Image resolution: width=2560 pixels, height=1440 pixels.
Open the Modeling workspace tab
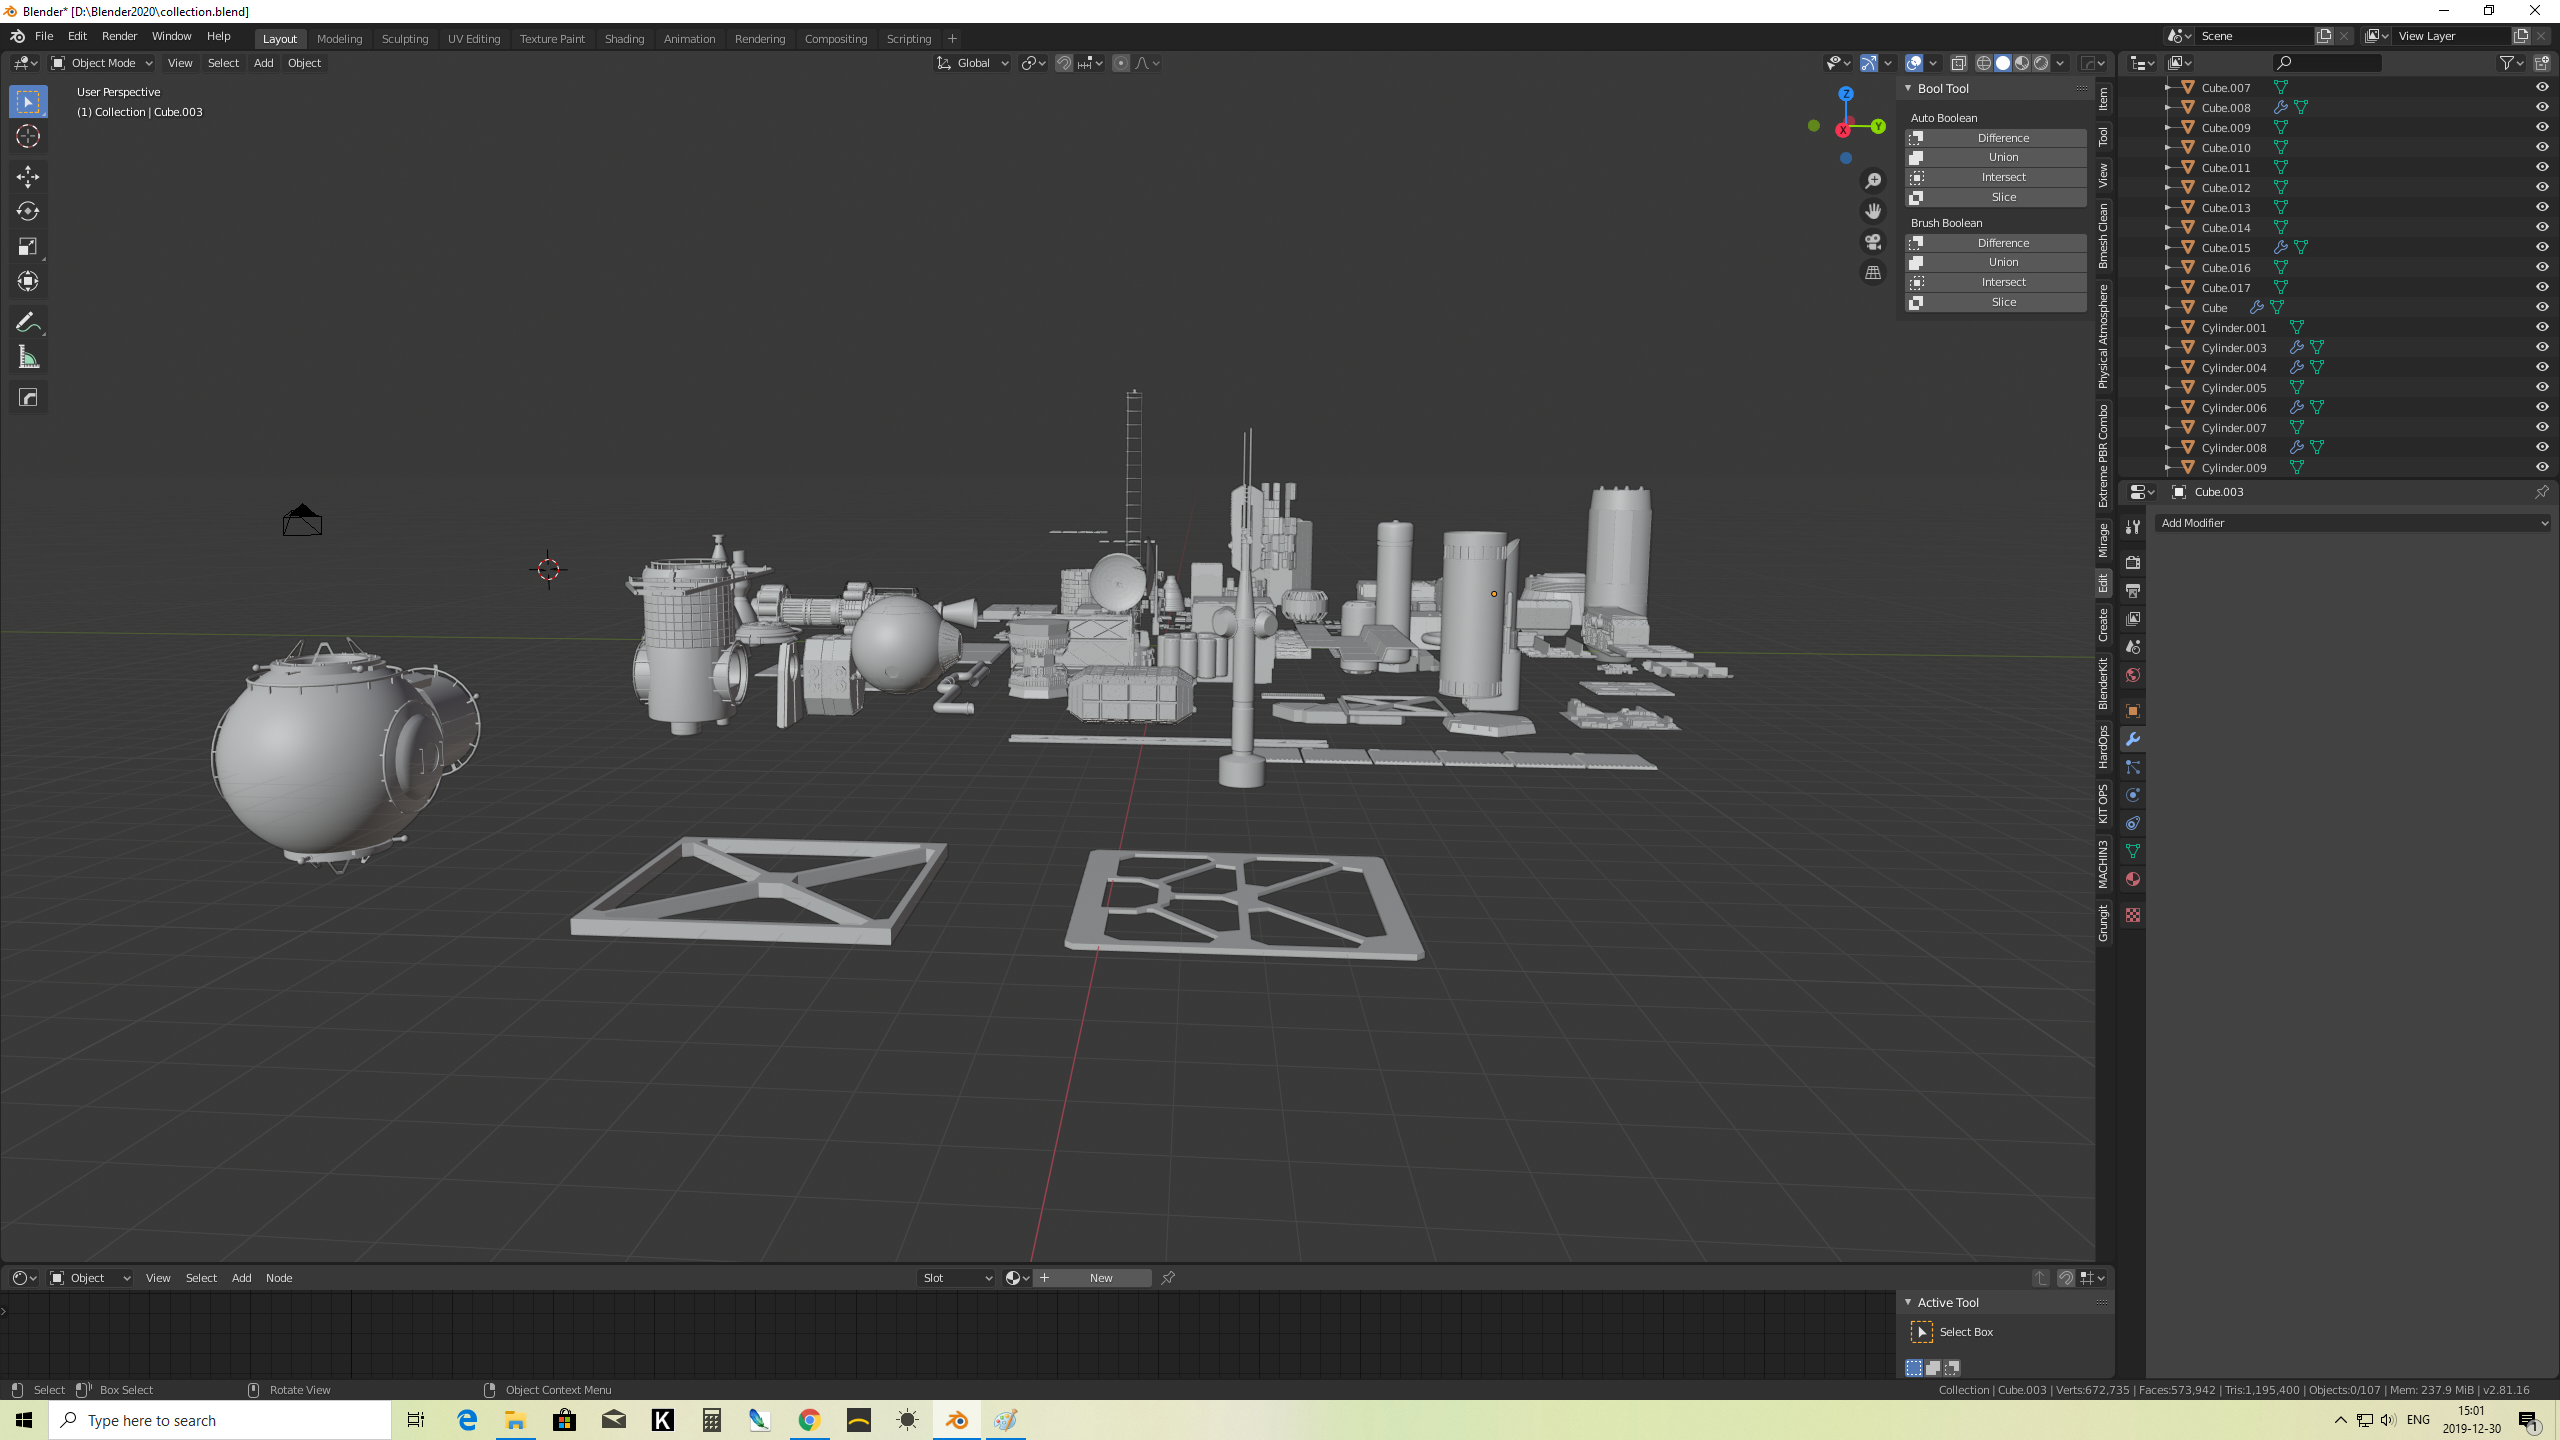pyautogui.click(x=339, y=38)
